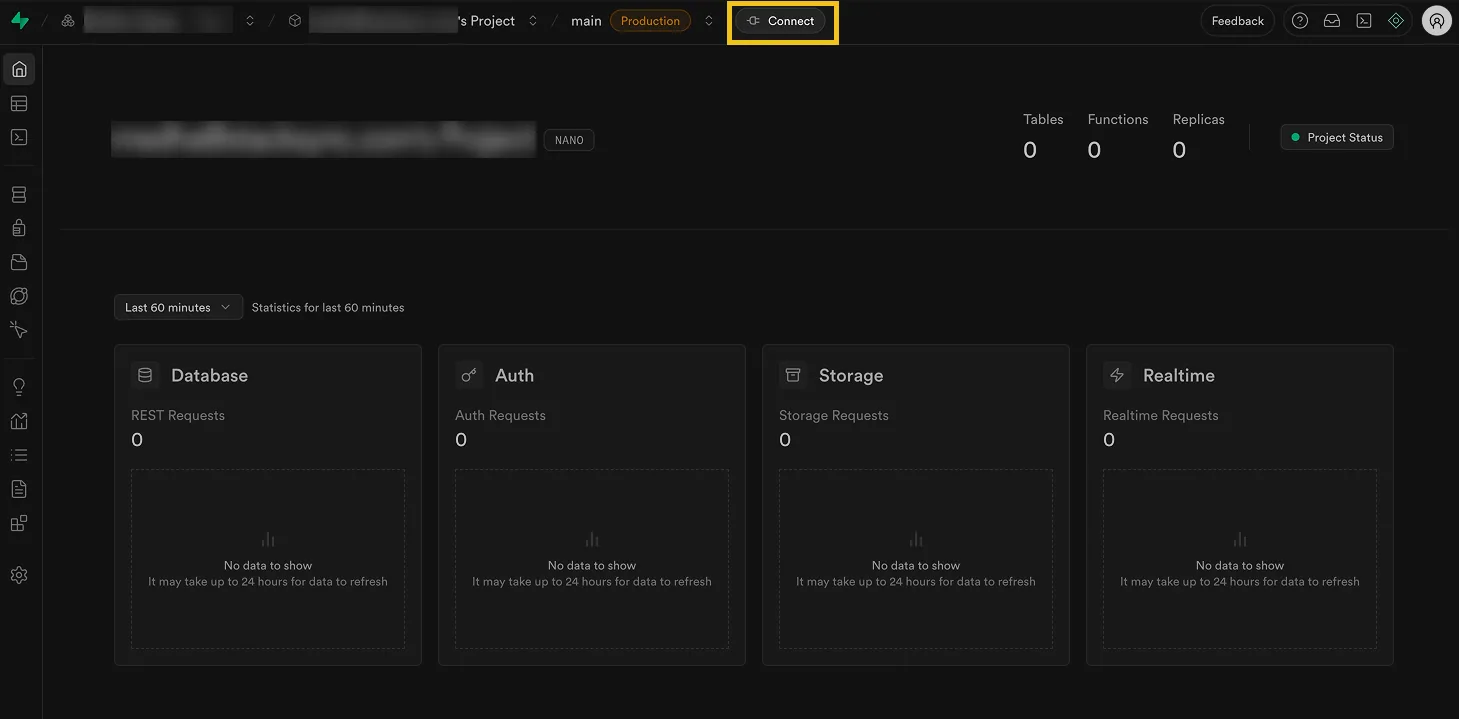
Task: Open the Project Overview home icon
Action: (x=19, y=69)
